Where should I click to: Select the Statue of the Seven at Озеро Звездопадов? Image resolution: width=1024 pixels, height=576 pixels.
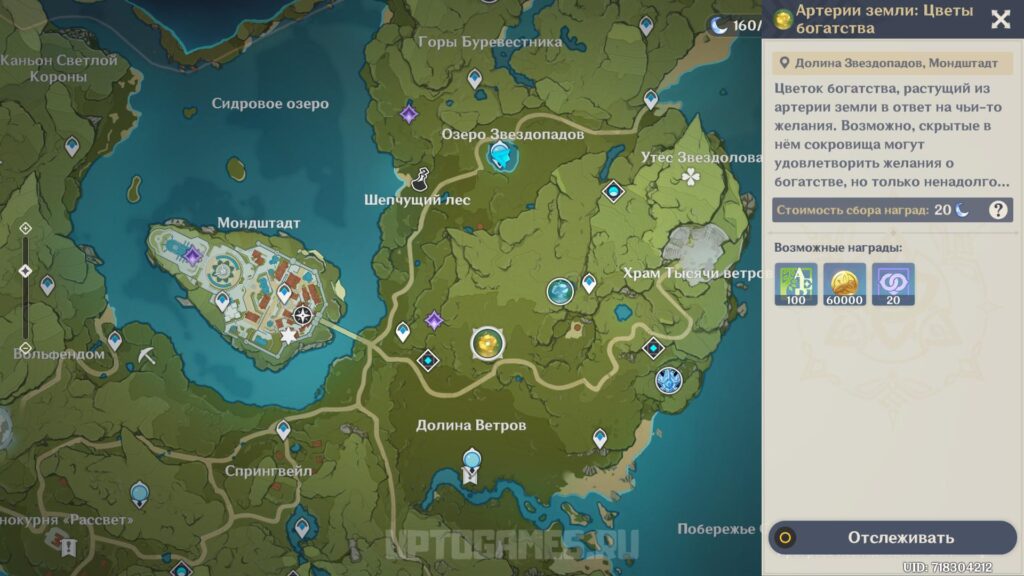[x=500, y=154]
